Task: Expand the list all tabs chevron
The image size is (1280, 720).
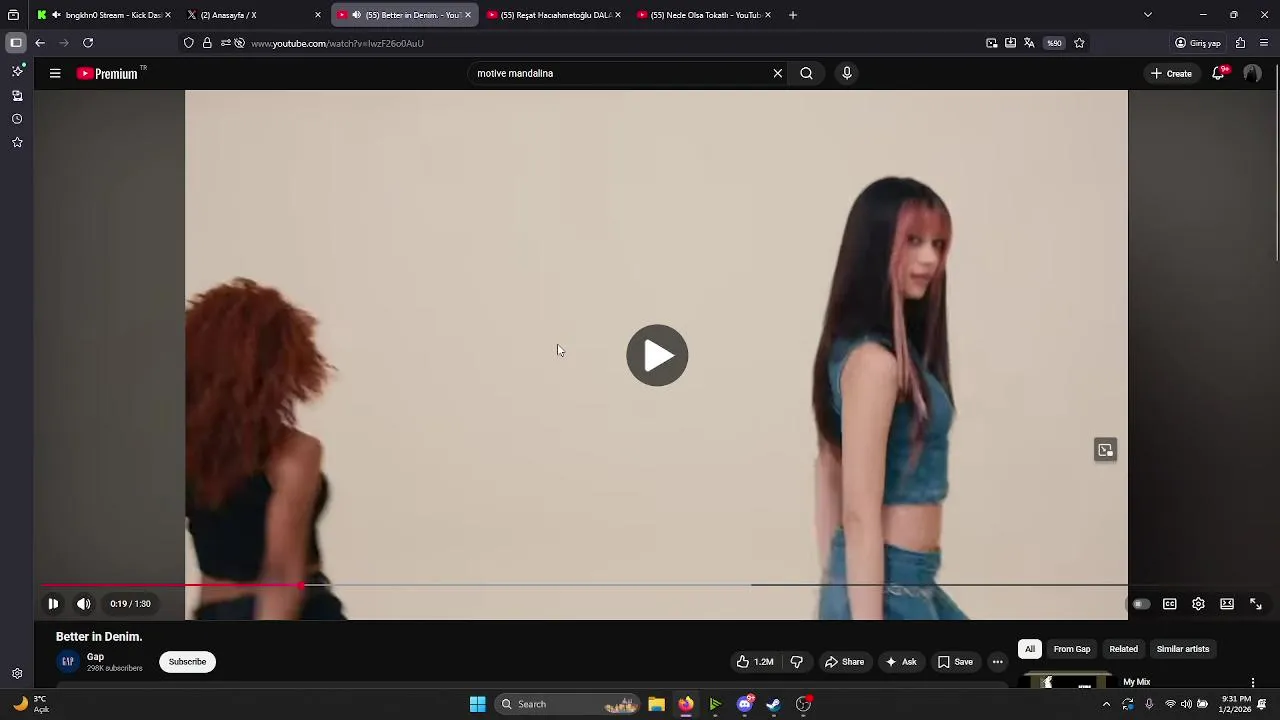Action: pyautogui.click(x=1147, y=15)
